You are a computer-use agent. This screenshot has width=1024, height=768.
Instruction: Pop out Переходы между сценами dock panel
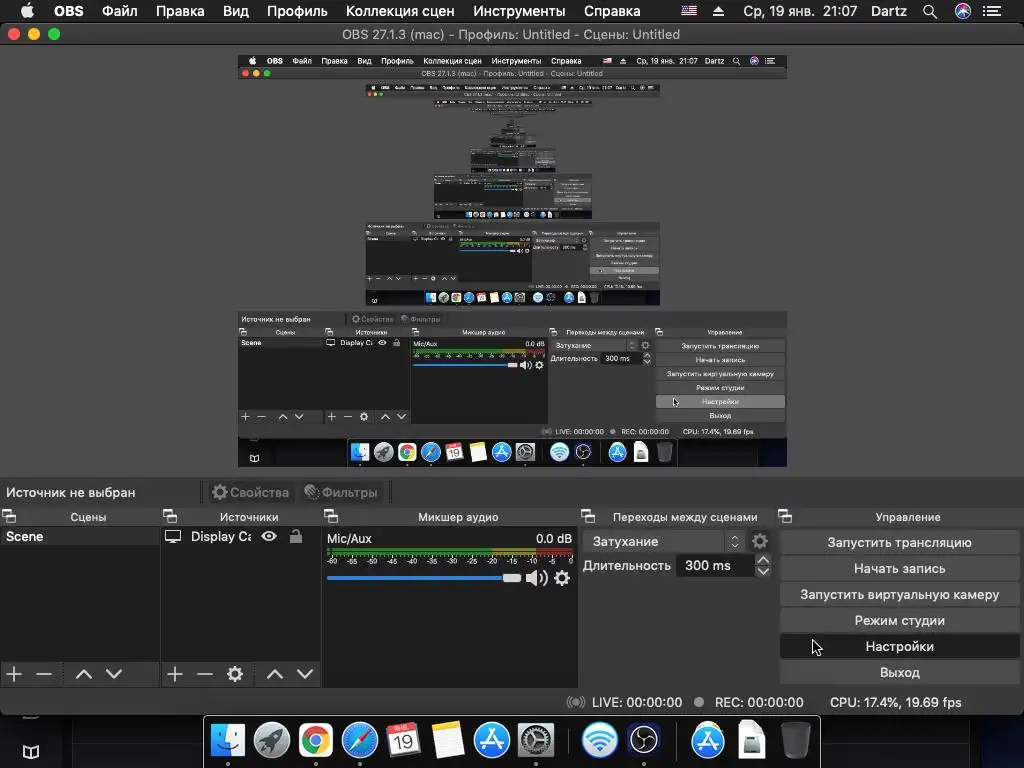point(588,517)
